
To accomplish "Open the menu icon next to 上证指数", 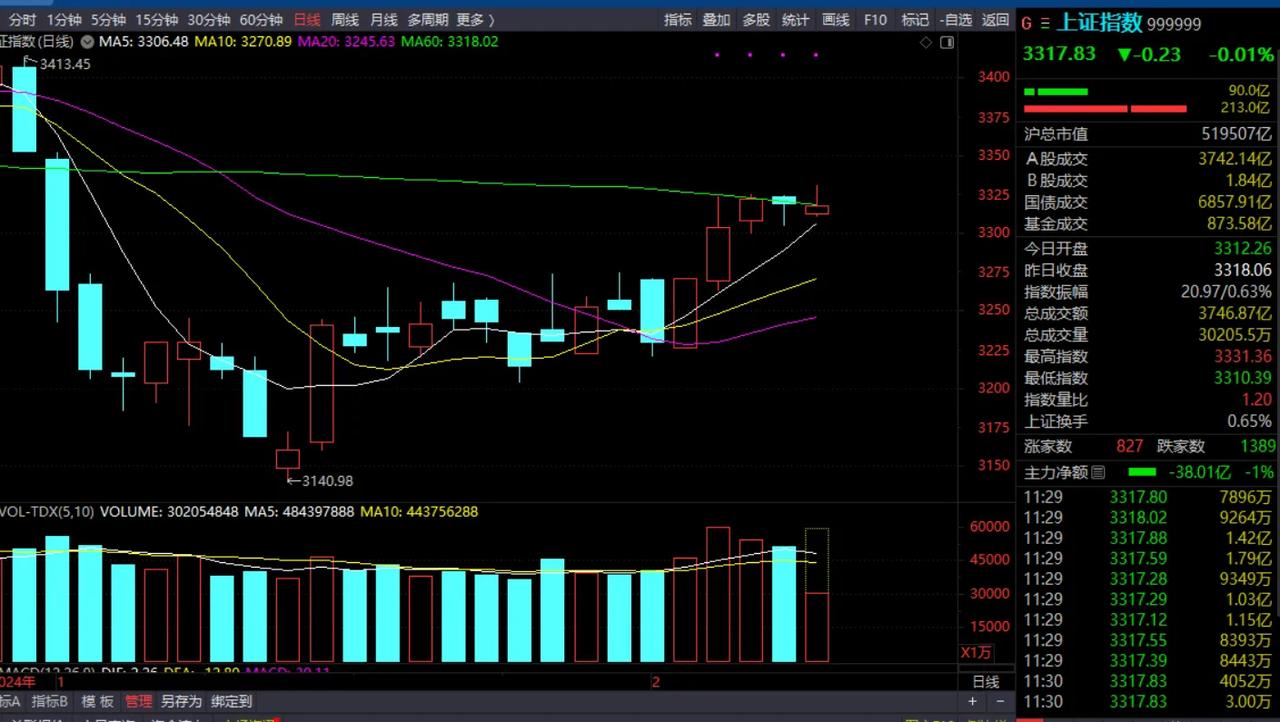I will tap(1046, 23).
